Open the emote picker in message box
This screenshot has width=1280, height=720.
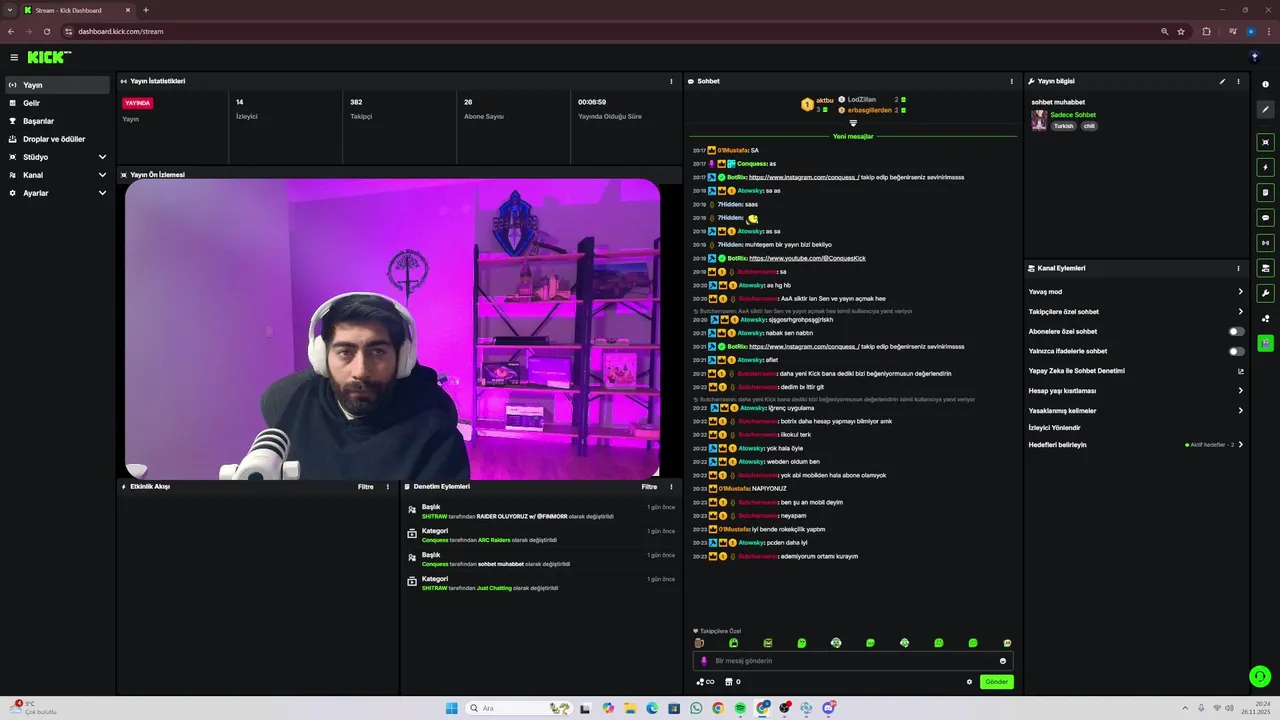click(1002, 661)
